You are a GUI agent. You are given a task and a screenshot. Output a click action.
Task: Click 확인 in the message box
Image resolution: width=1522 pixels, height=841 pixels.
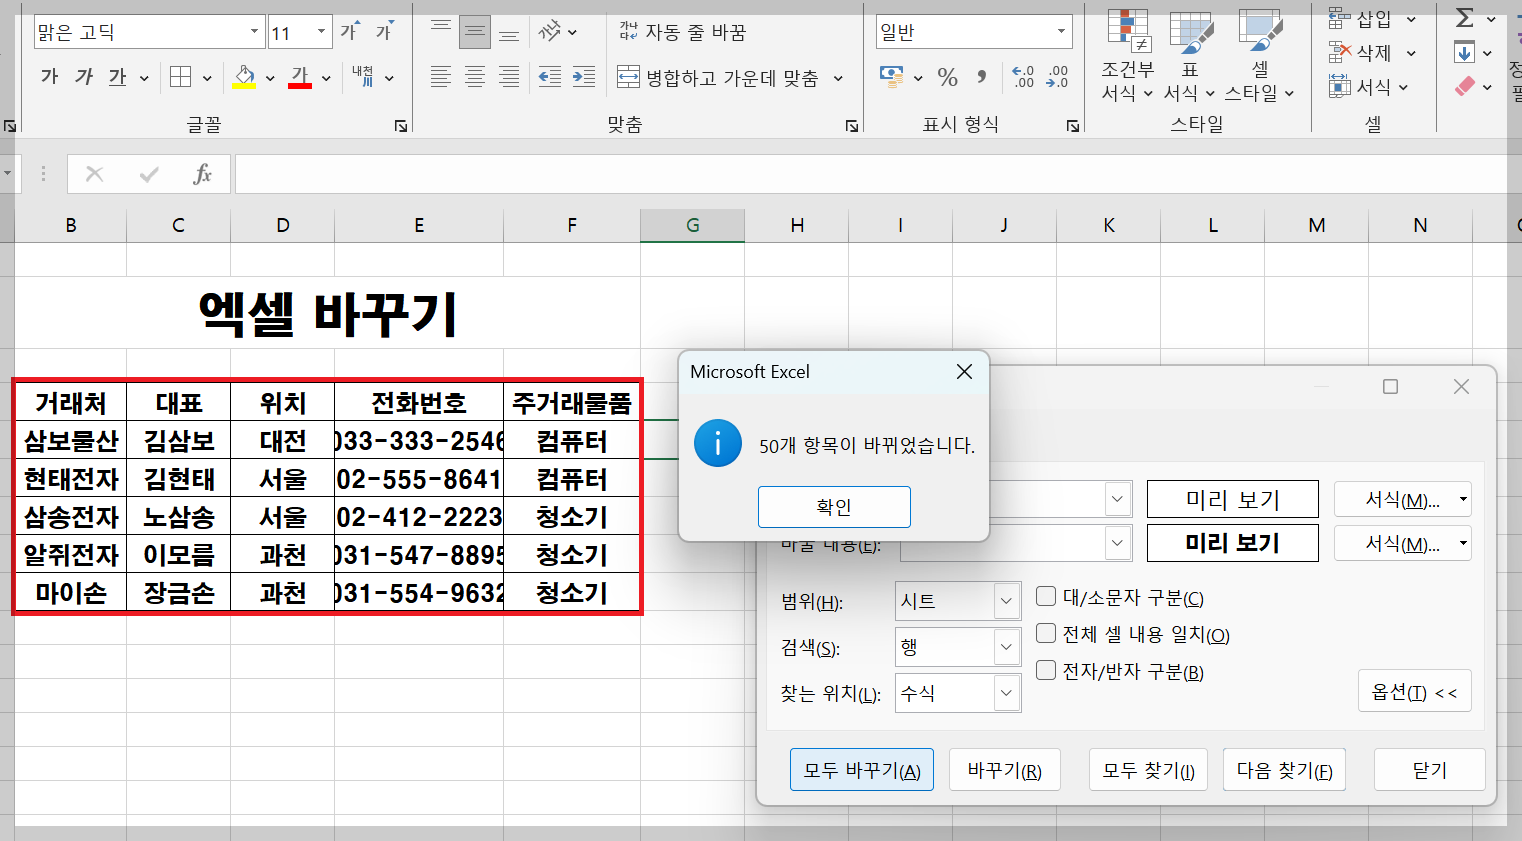point(834,506)
